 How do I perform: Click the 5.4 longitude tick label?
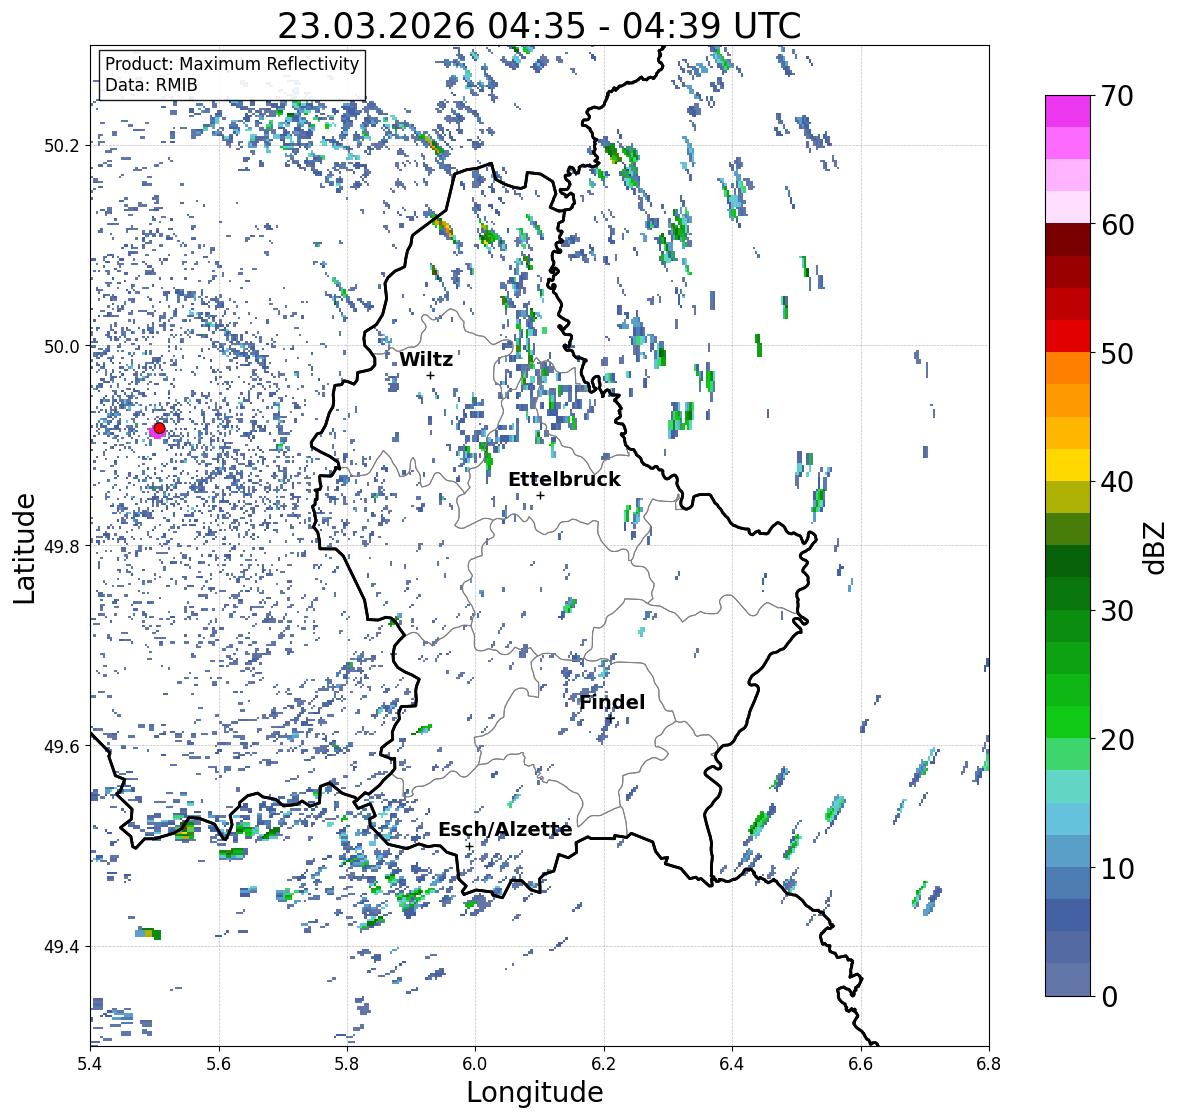point(90,1064)
